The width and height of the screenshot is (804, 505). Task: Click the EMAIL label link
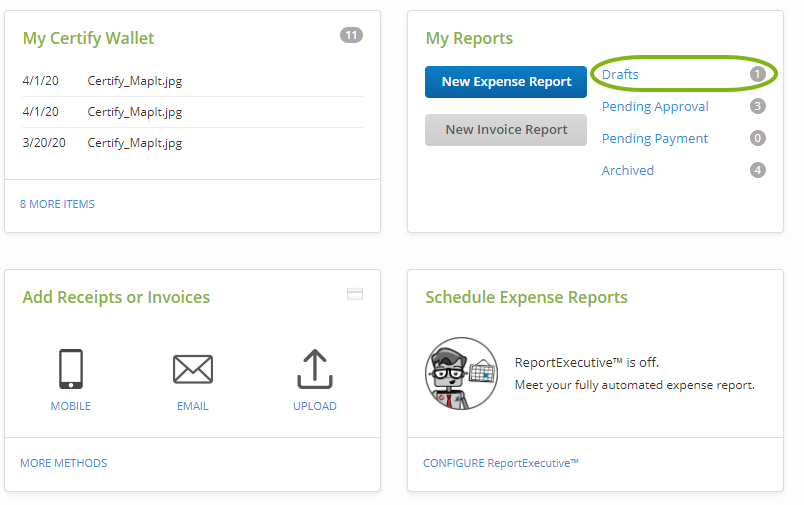[x=193, y=406]
